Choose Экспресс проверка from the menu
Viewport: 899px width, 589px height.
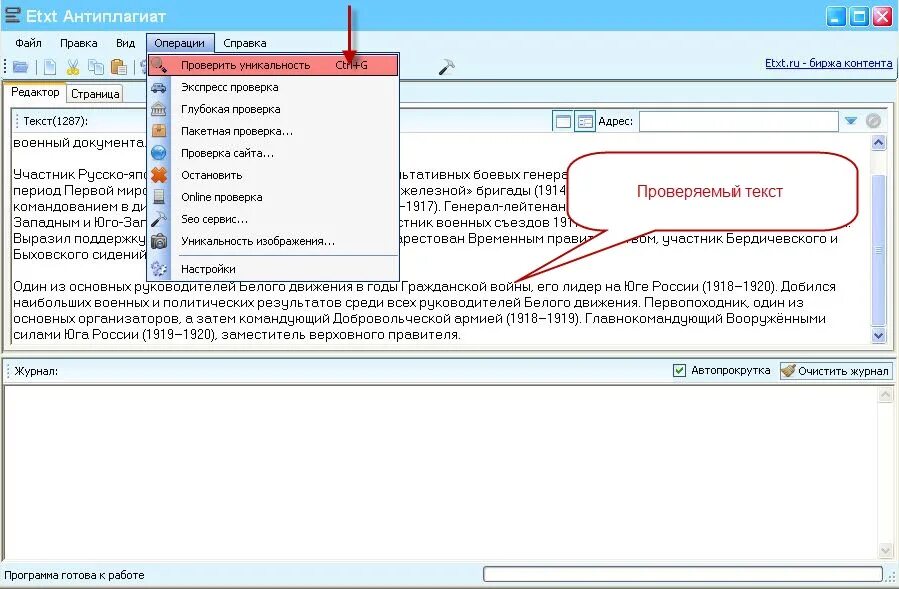(273, 87)
